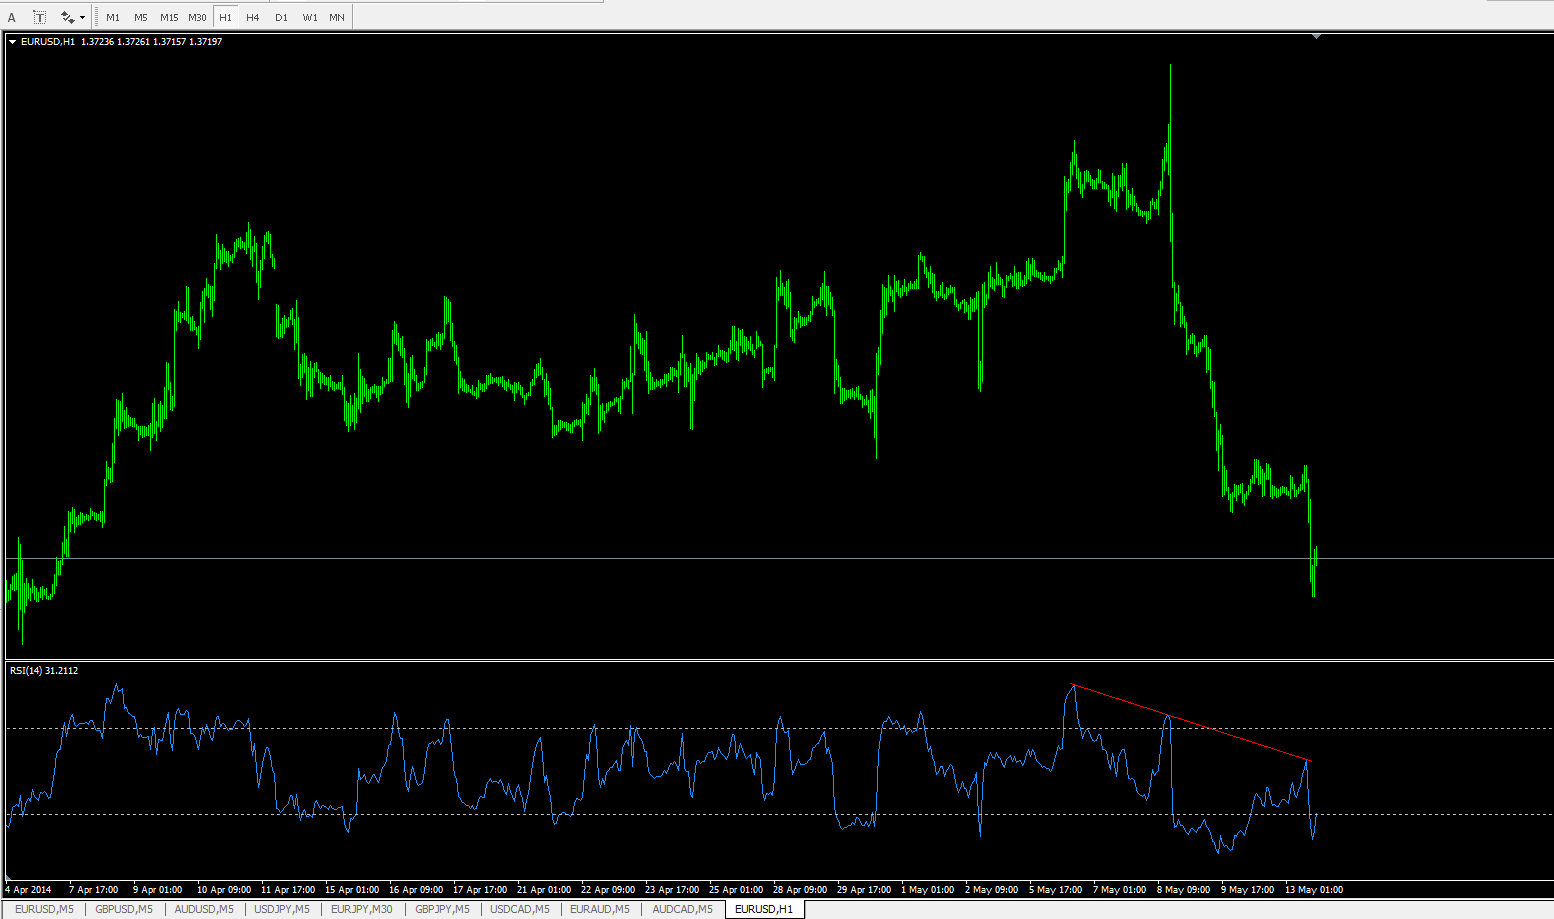
Task: Click the 21 Apr 01:00 time label
Action: pos(544,890)
